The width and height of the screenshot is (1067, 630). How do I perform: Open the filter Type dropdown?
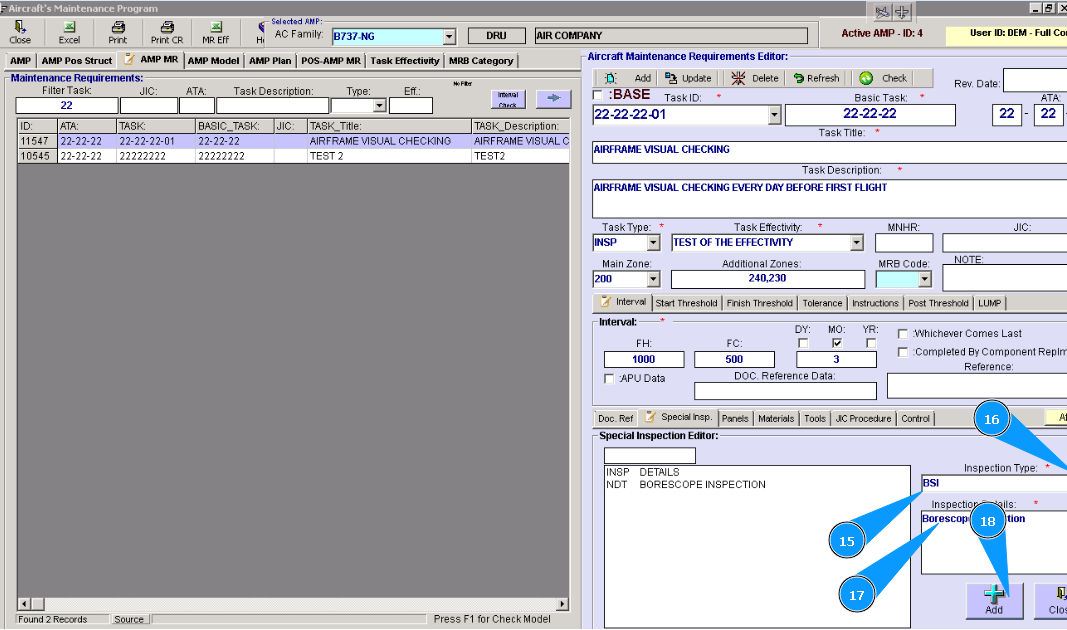pos(380,106)
